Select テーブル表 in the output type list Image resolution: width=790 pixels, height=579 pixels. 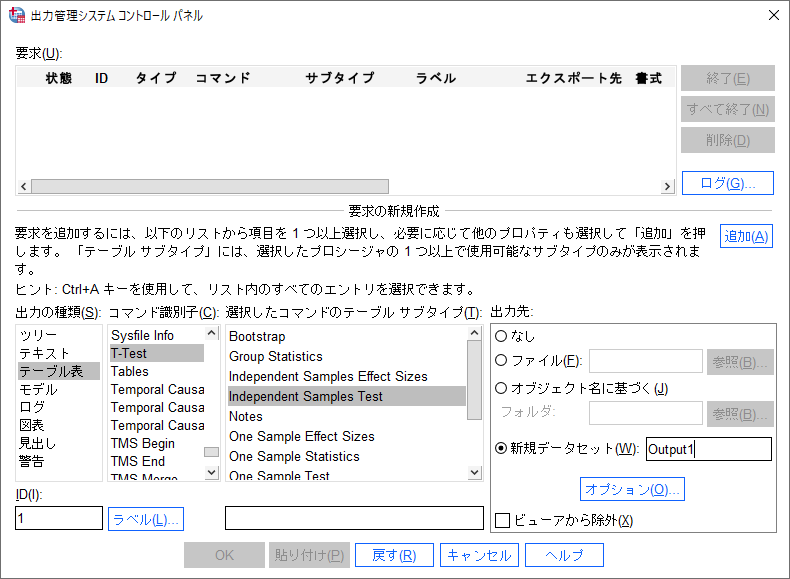59,371
